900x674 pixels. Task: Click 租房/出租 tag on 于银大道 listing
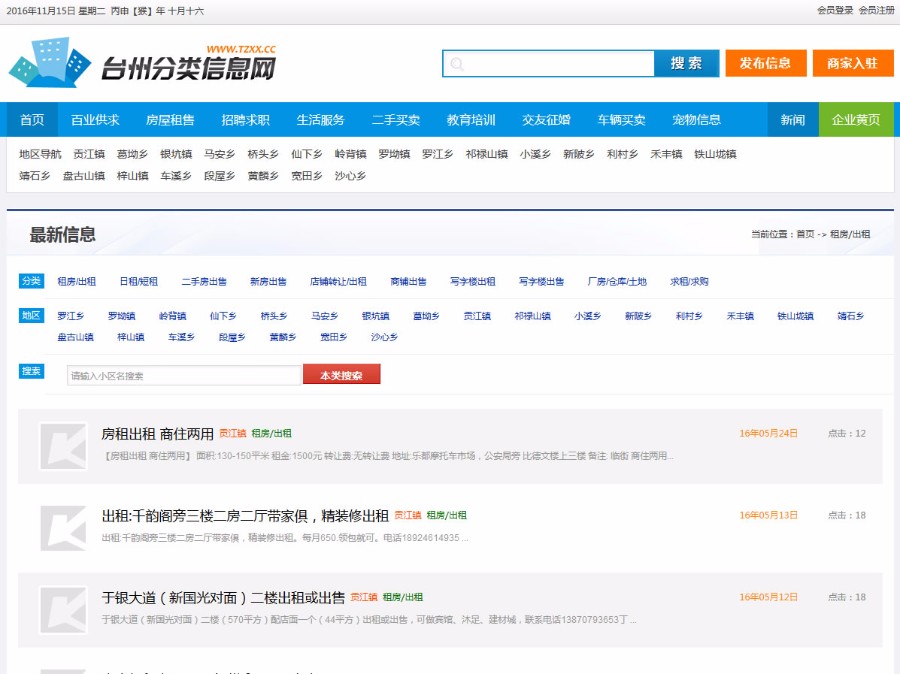point(403,597)
